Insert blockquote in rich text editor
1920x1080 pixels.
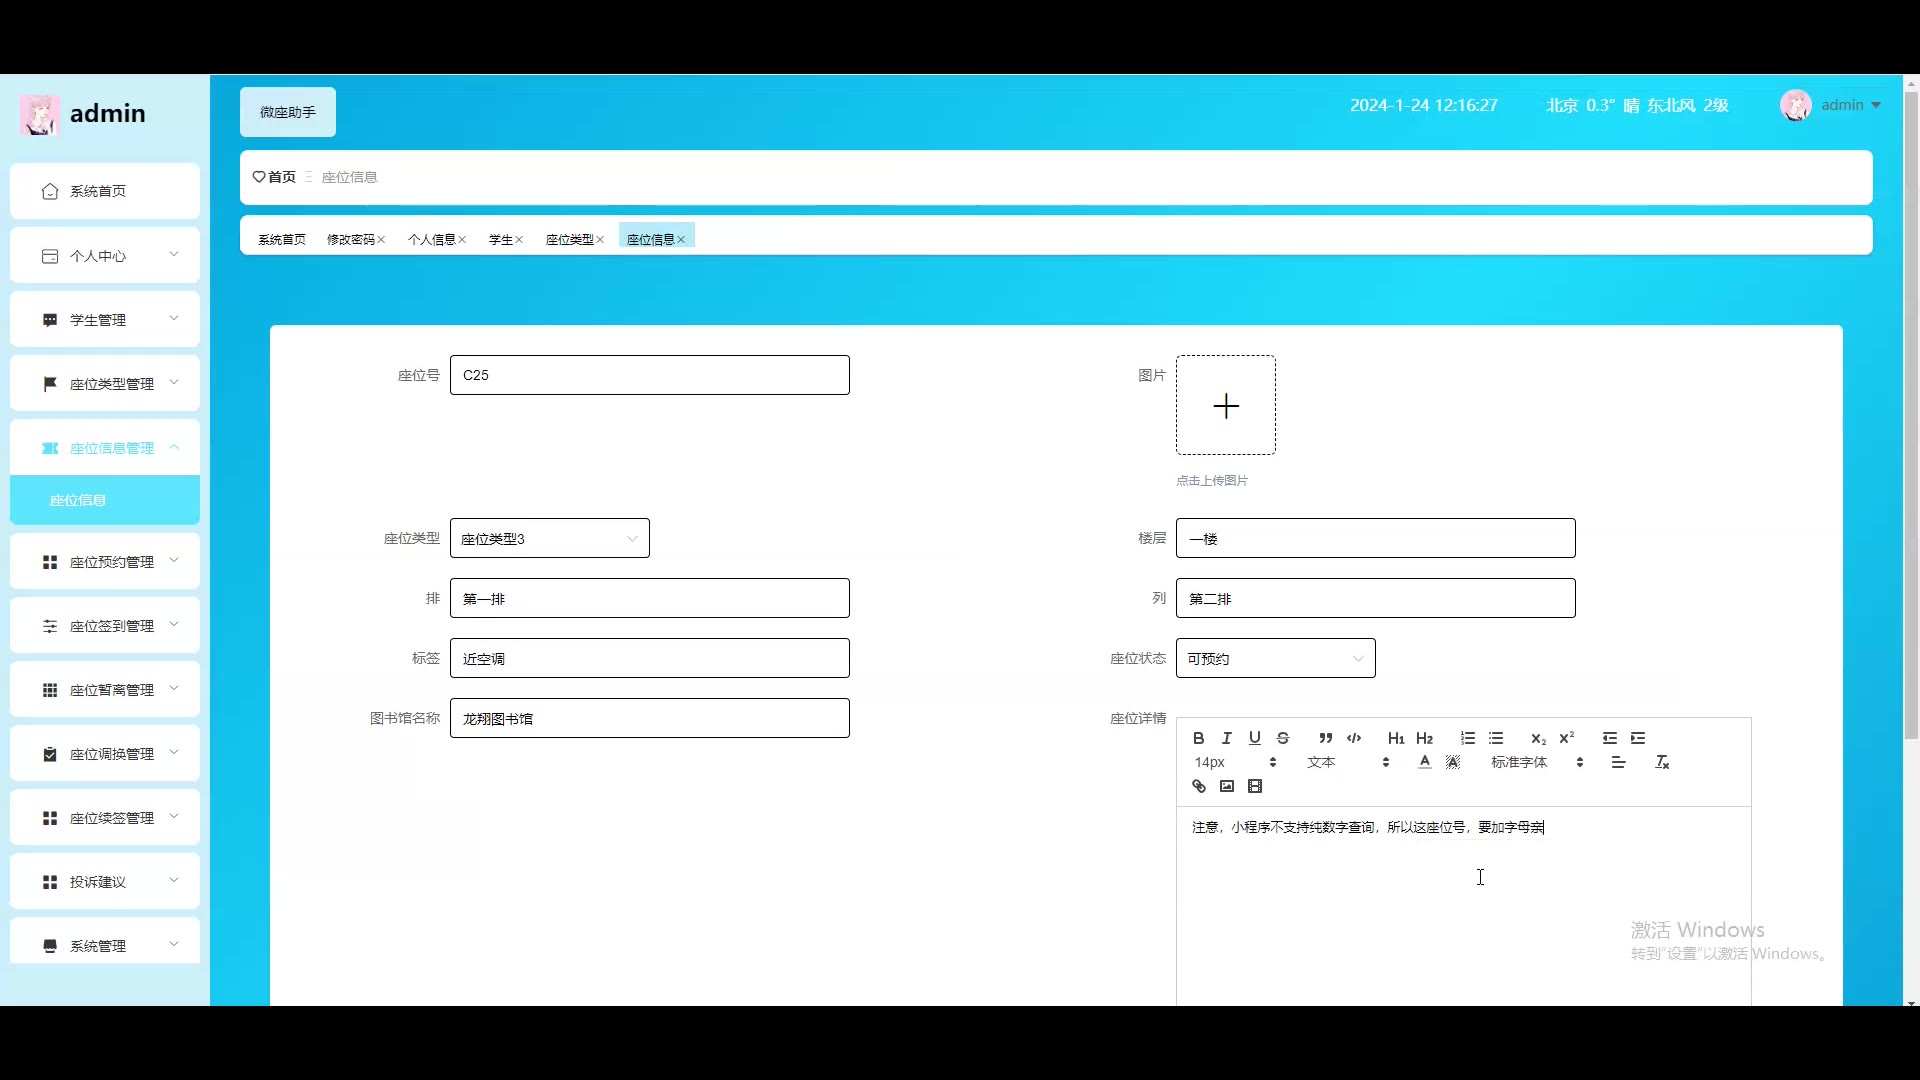coord(1325,738)
